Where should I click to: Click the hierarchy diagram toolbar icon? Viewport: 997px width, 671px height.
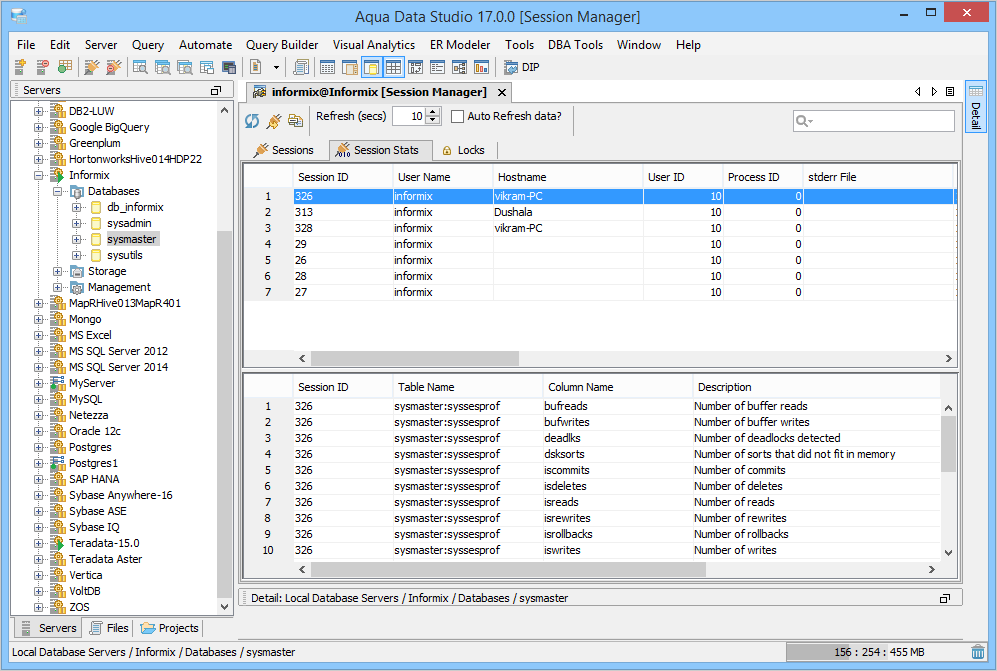[x=459, y=67]
